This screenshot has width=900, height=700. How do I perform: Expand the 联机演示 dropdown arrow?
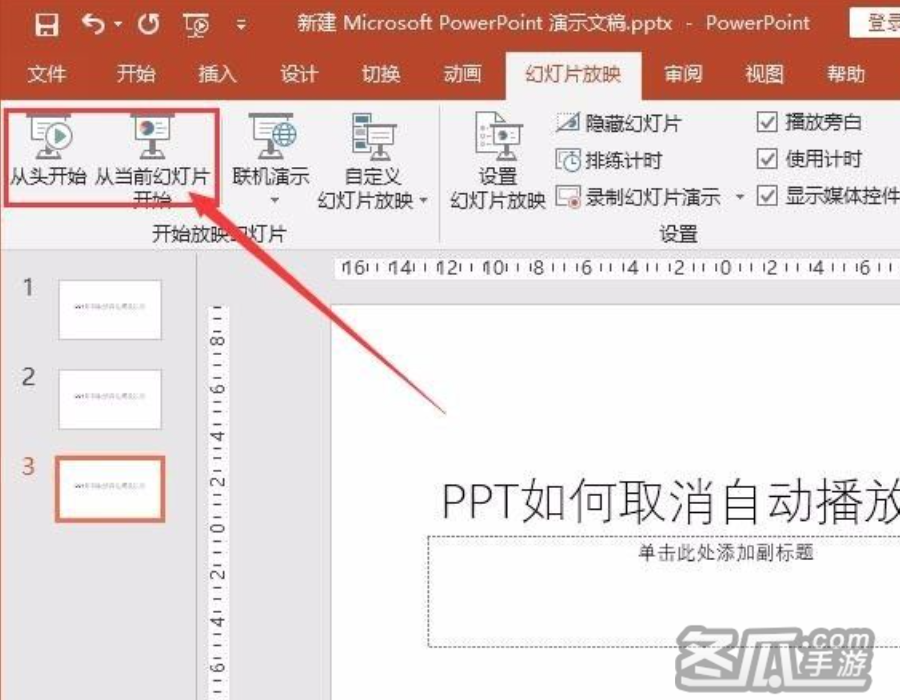pos(274,200)
